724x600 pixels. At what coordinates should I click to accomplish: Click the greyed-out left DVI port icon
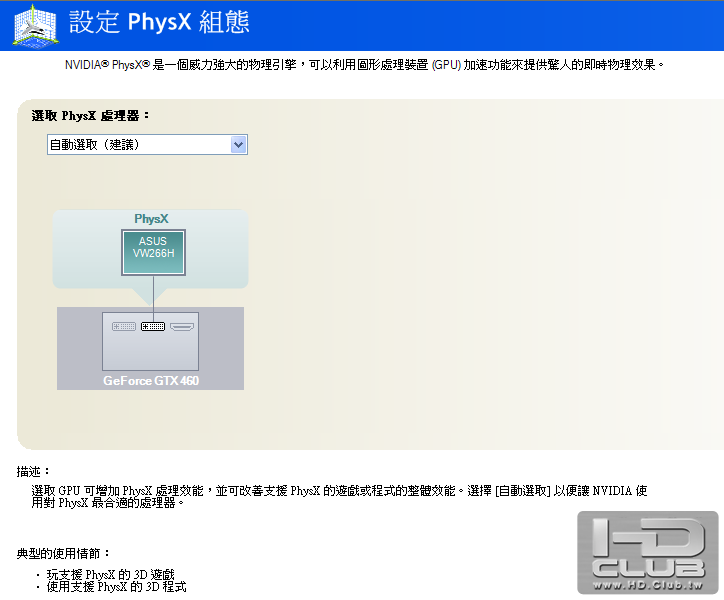pyautogui.click(x=124, y=327)
